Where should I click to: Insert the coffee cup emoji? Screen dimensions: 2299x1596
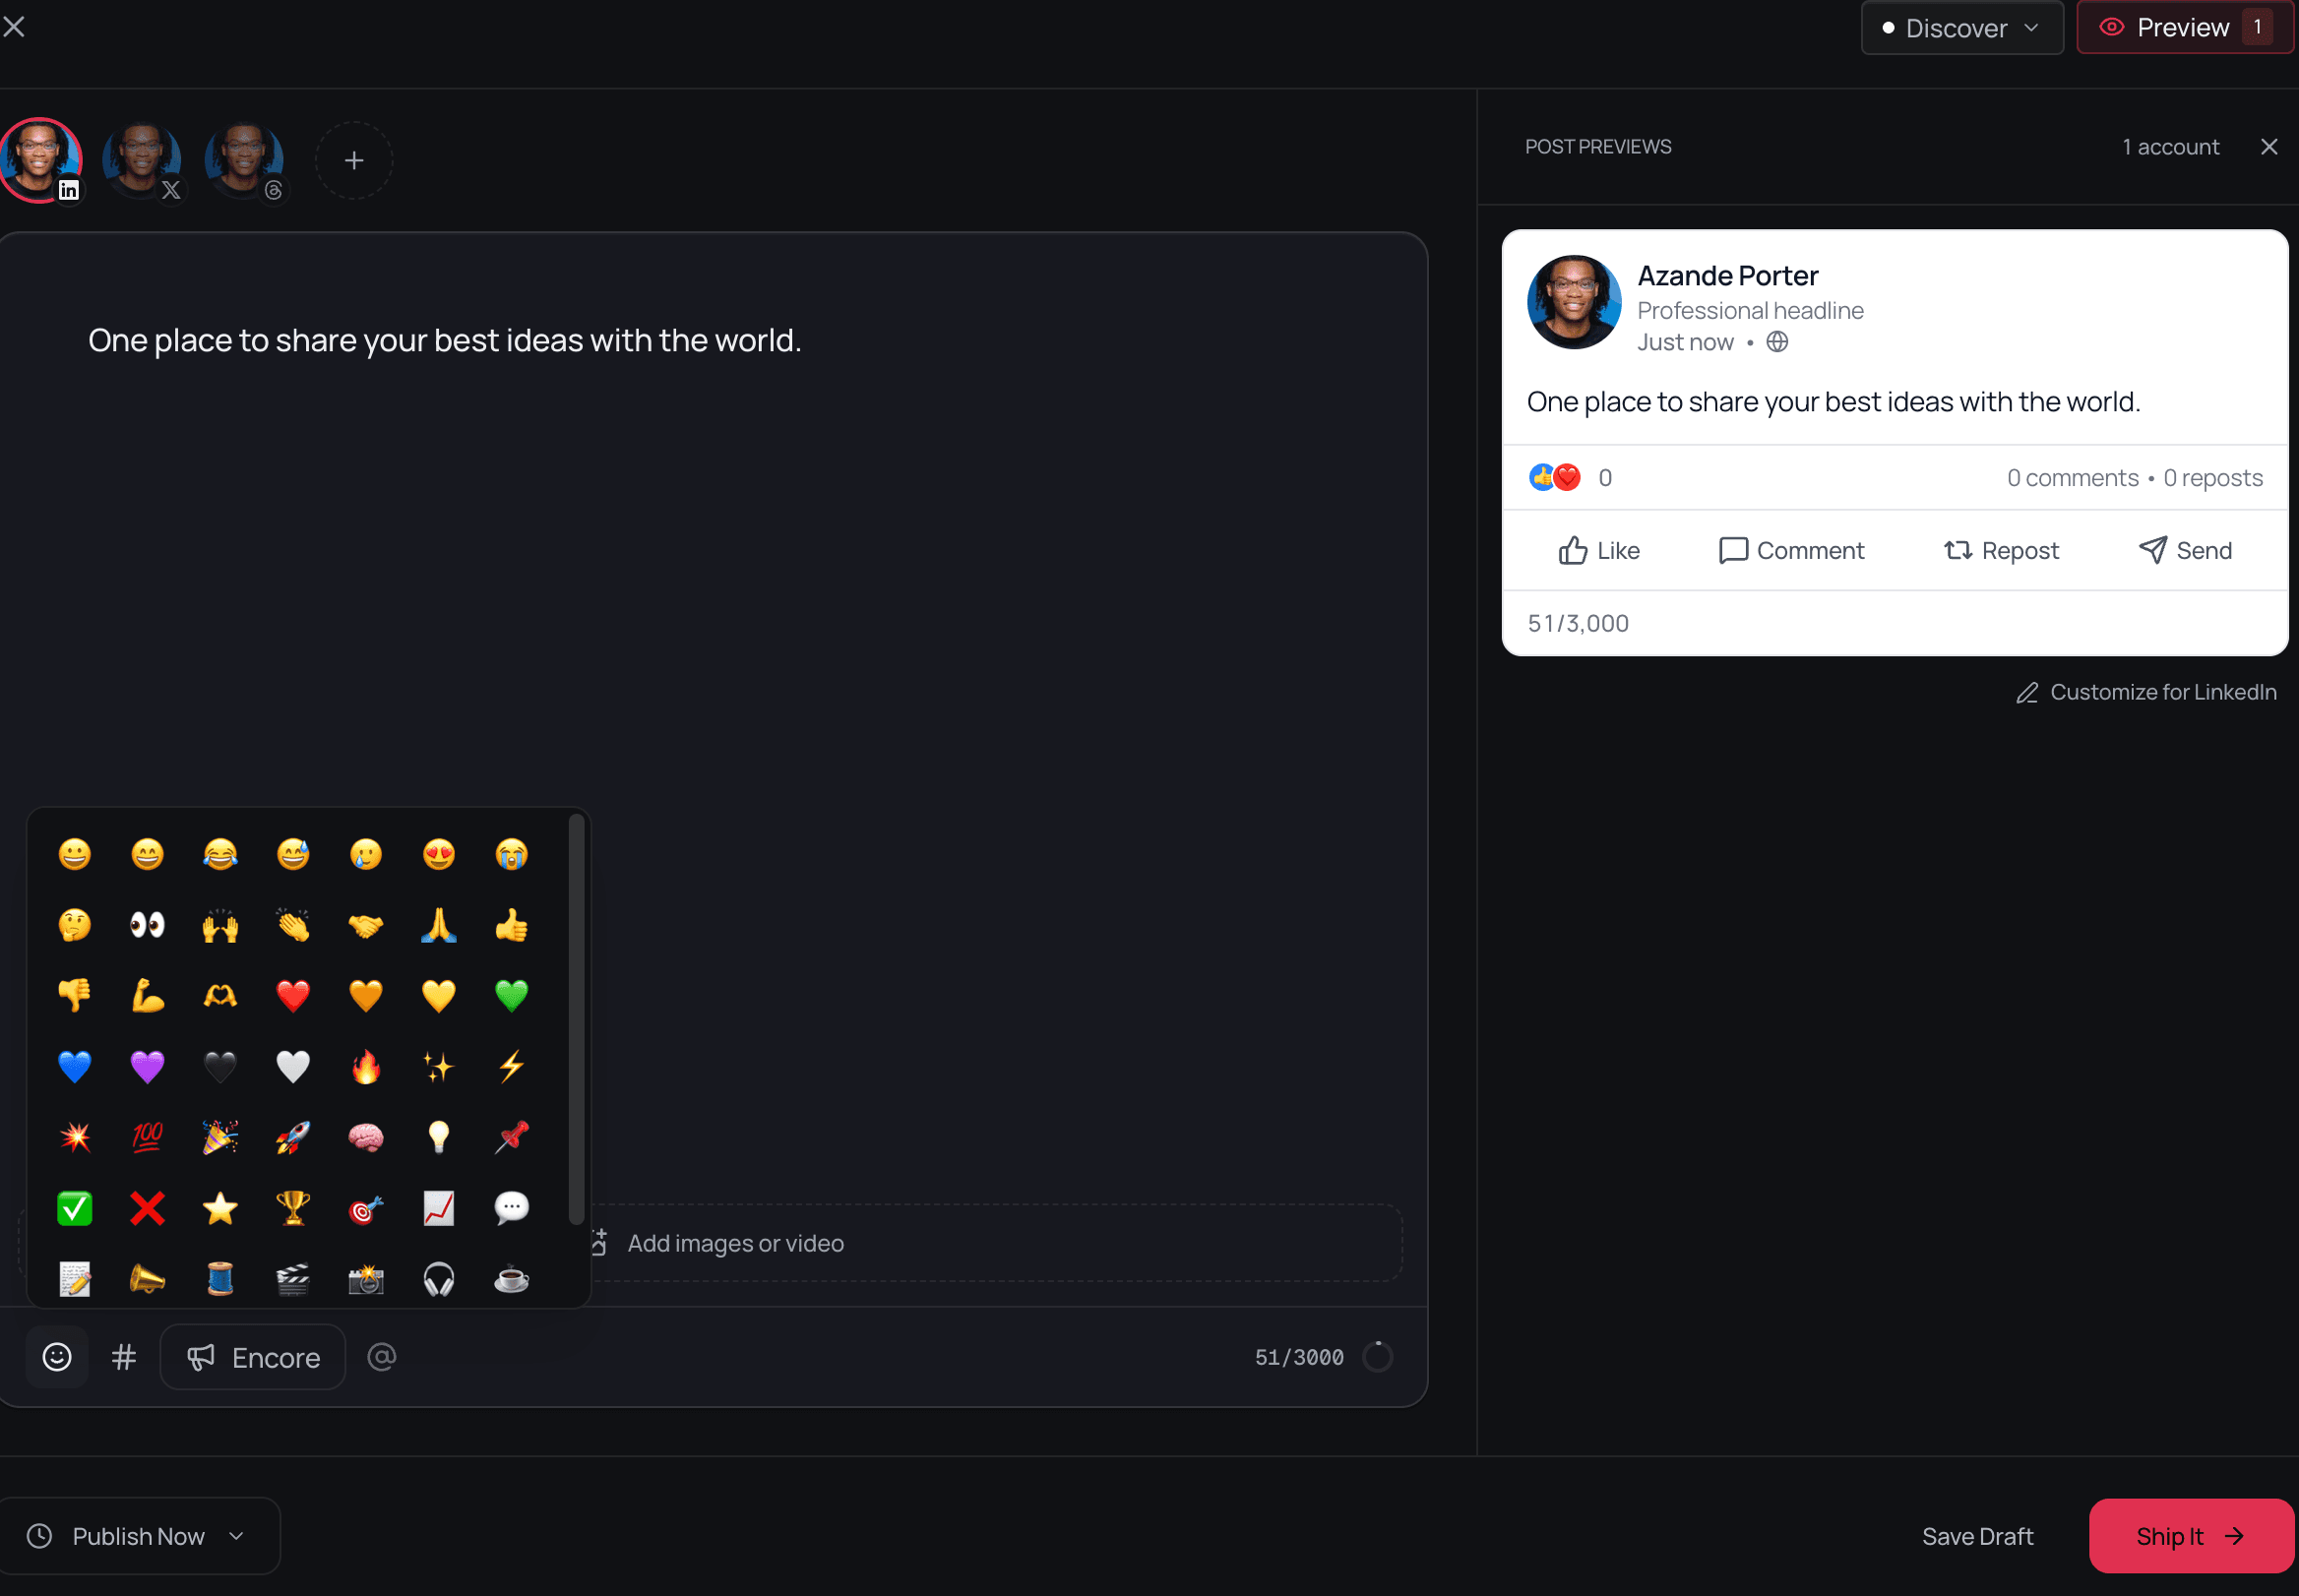[512, 1279]
